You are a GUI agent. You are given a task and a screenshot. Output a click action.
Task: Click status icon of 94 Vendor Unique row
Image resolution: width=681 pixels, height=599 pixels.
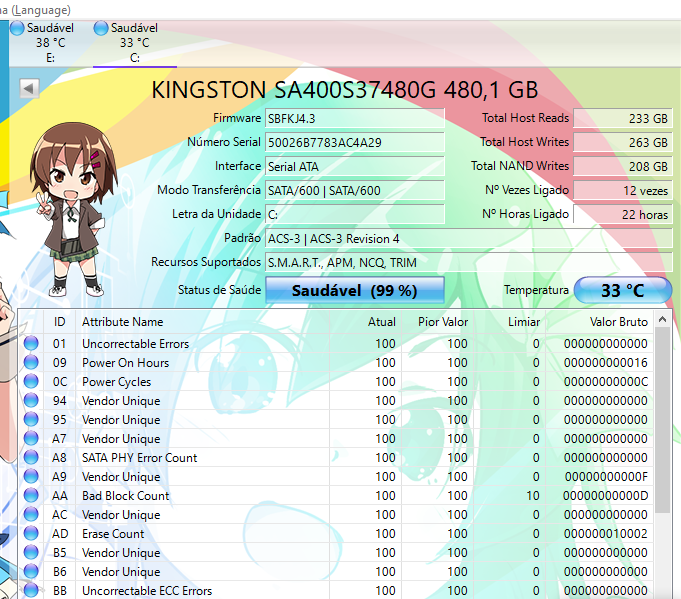31,400
